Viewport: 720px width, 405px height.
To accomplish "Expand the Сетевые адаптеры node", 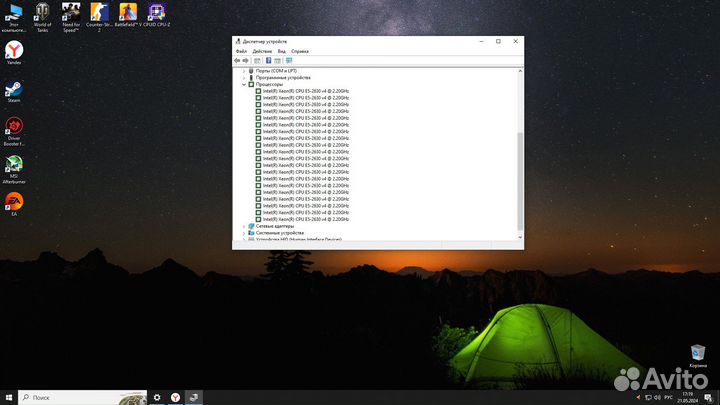I will 244,226.
